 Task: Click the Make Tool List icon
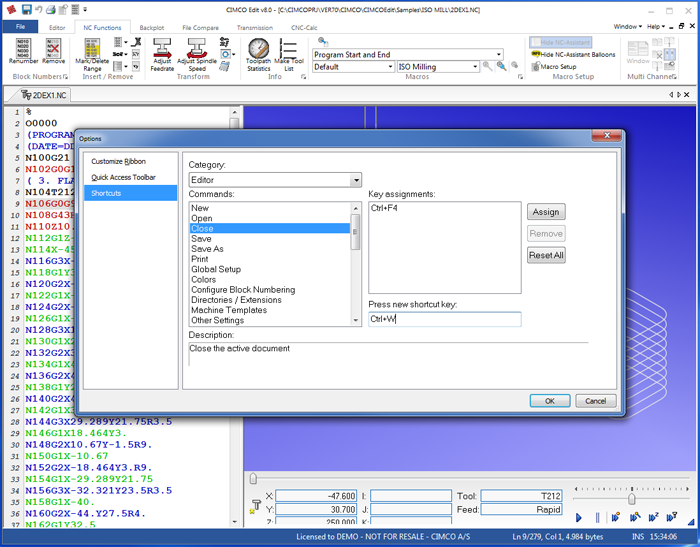[x=288, y=48]
